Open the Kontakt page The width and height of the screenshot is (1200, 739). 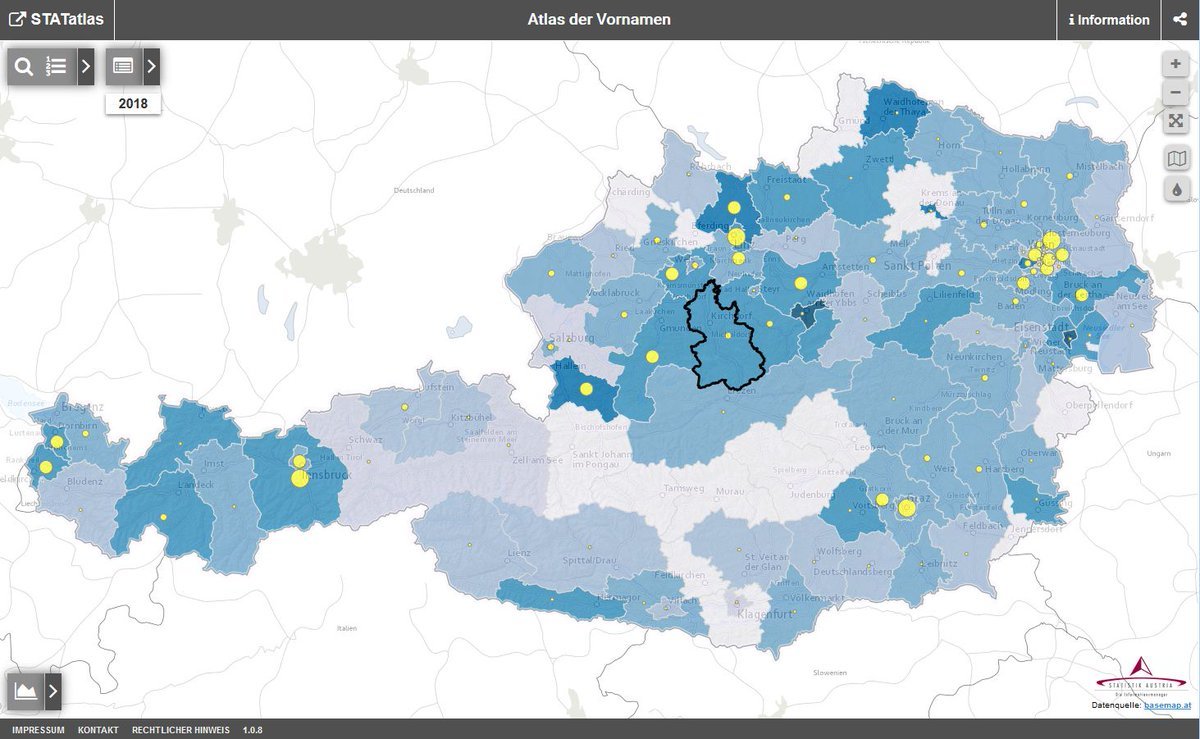(98, 730)
